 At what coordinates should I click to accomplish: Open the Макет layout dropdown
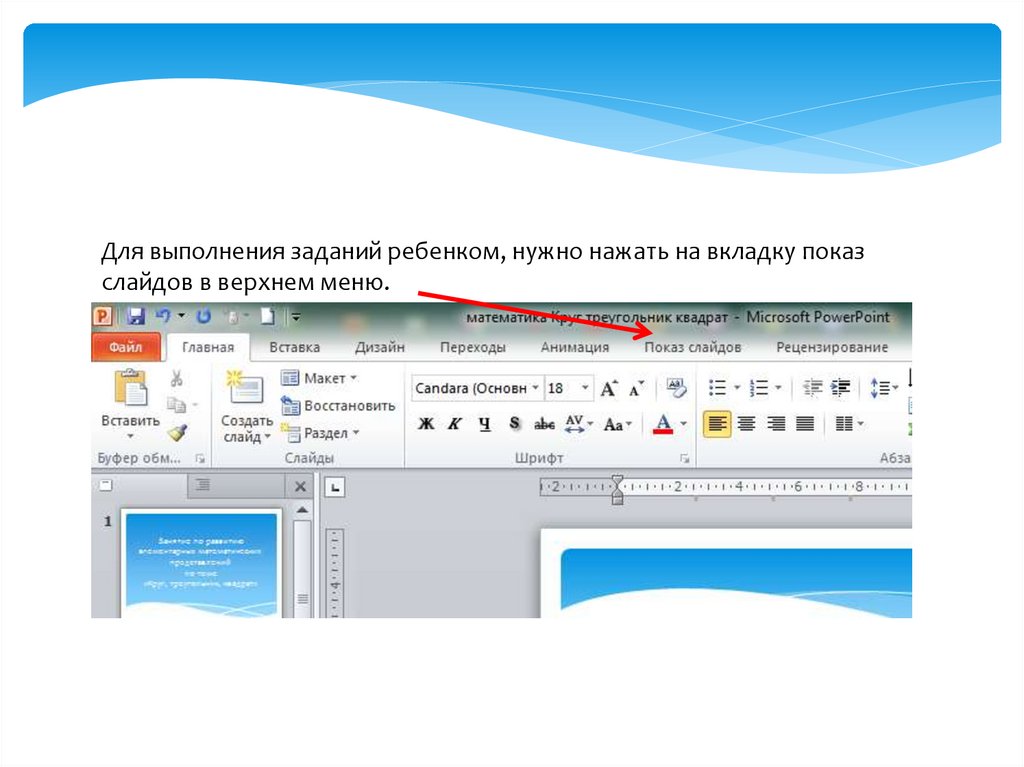coord(319,378)
